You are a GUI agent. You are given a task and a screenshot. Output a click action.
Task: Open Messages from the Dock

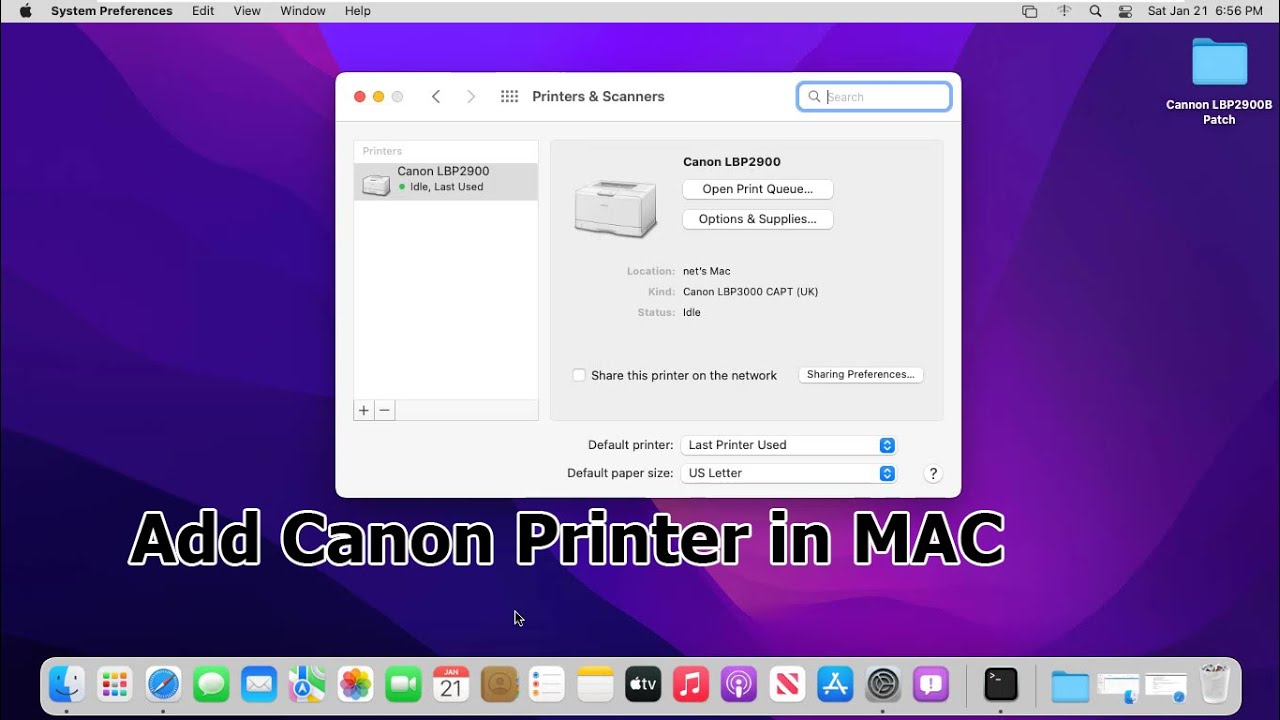[x=211, y=684]
